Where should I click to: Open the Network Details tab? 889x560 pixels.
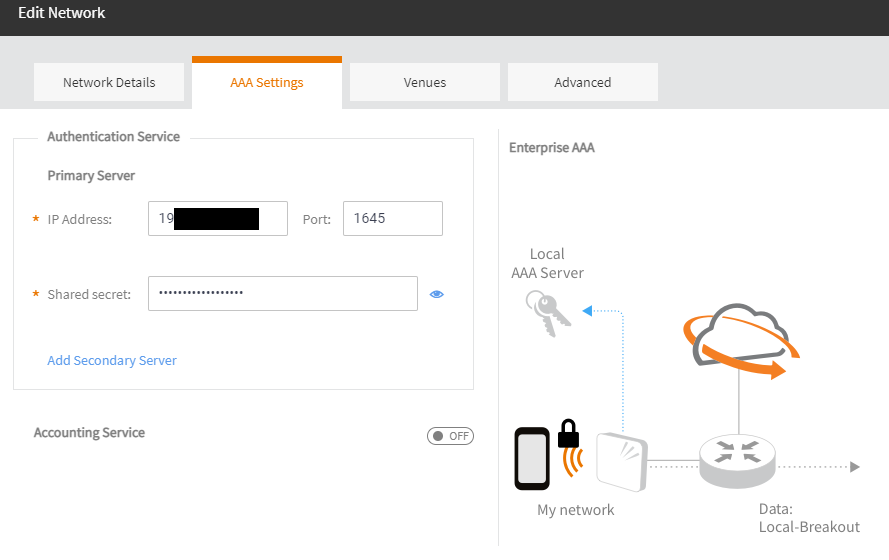point(109,82)
